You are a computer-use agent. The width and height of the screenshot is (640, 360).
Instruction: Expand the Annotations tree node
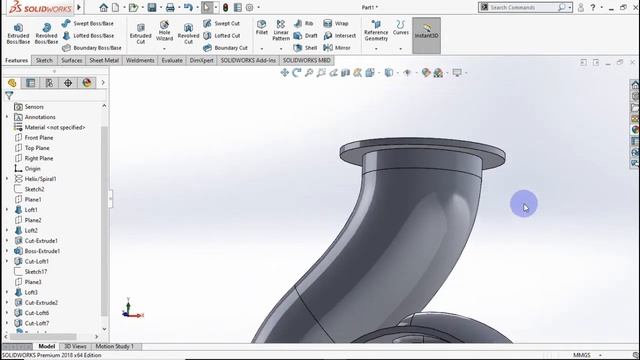tap(7, 117)
